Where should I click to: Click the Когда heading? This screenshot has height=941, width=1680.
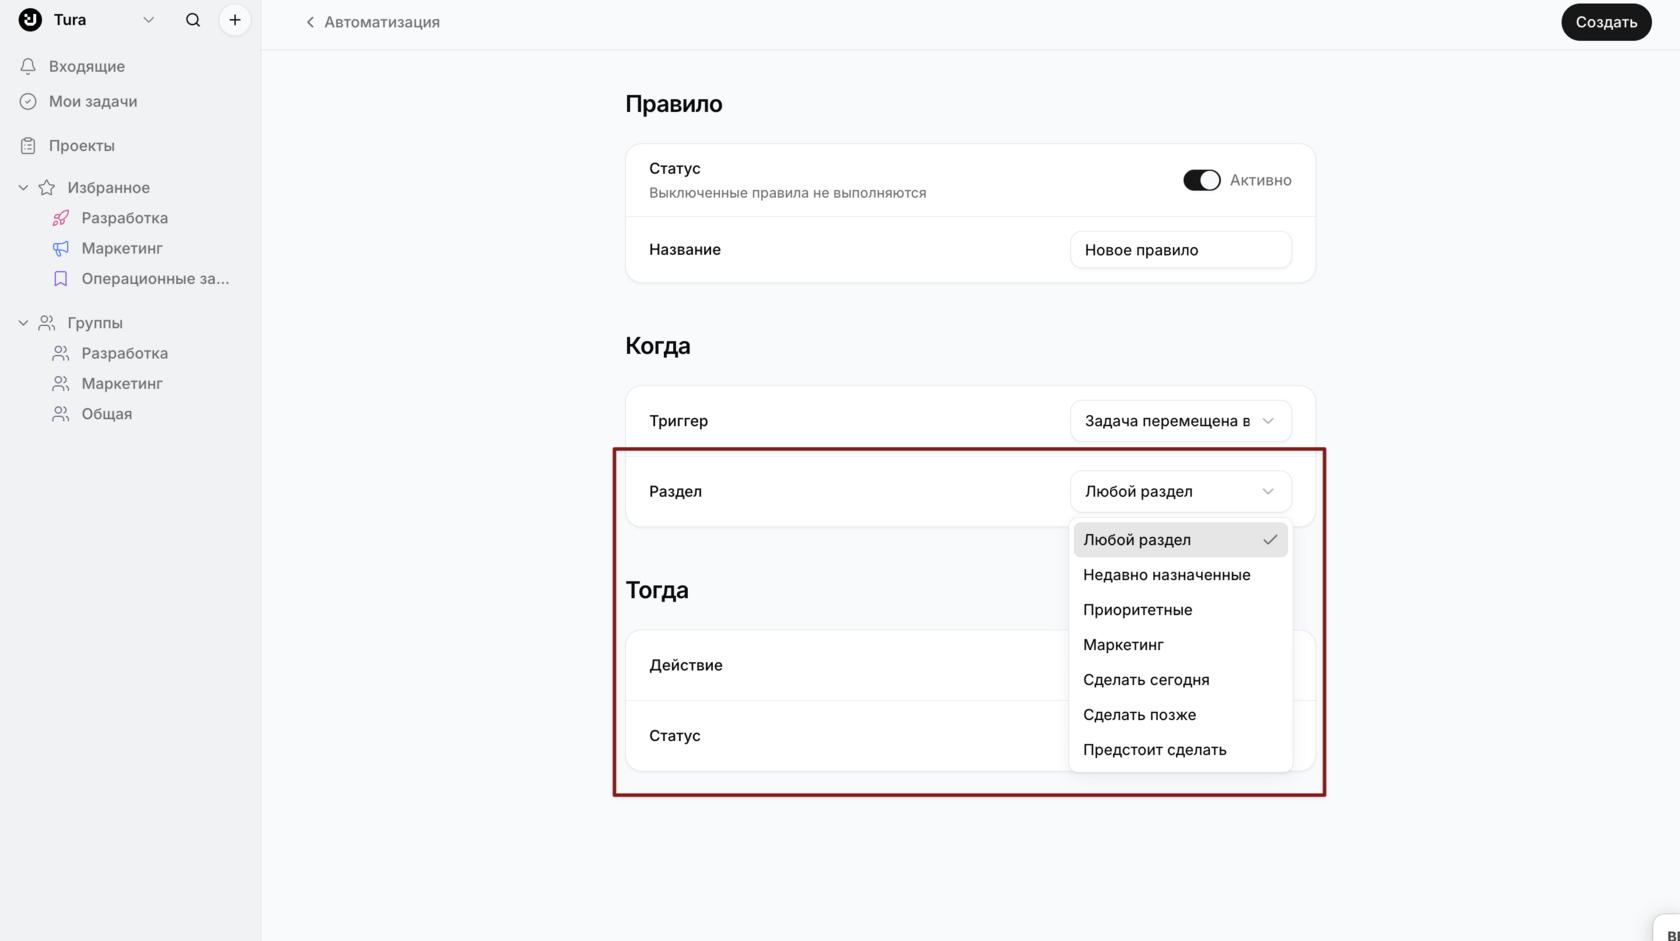pos(658,346)
